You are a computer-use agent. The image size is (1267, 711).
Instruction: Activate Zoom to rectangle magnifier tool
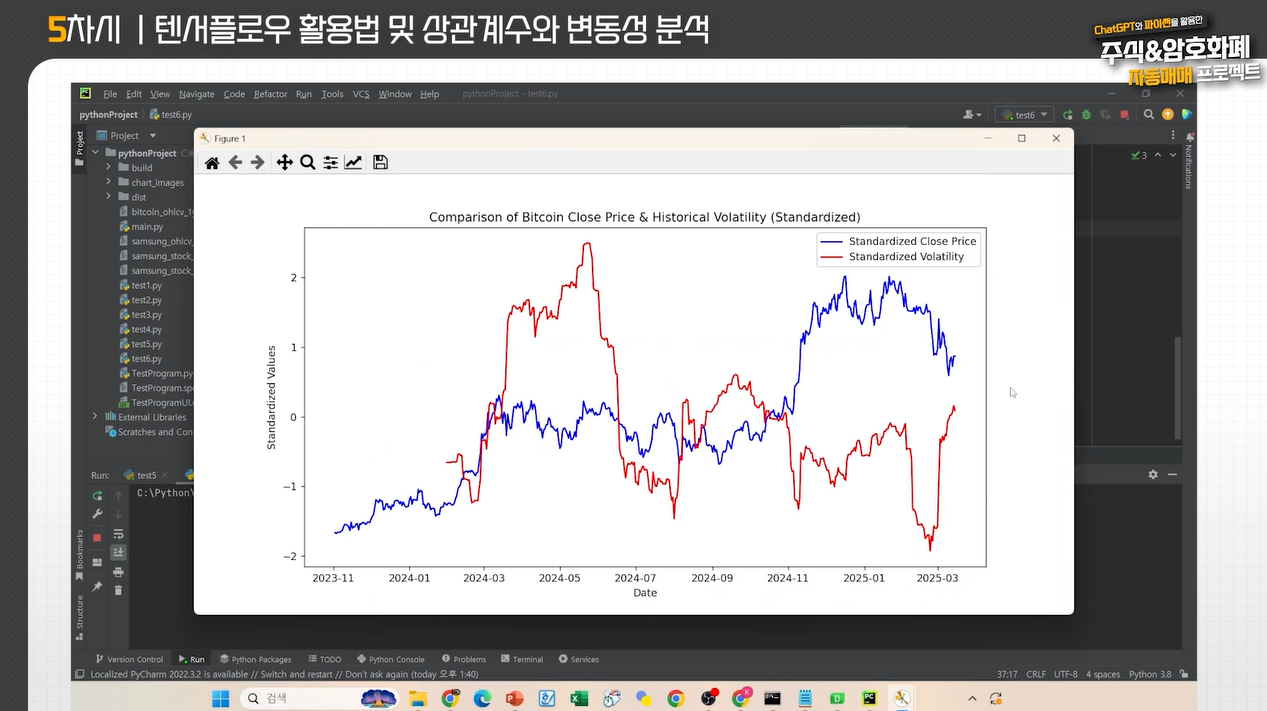tap(308, 162)
